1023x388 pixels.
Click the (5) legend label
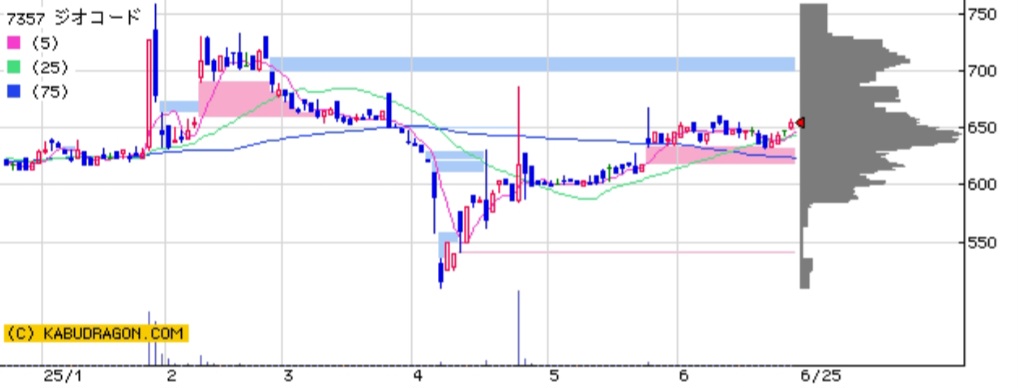click(44, 44)
